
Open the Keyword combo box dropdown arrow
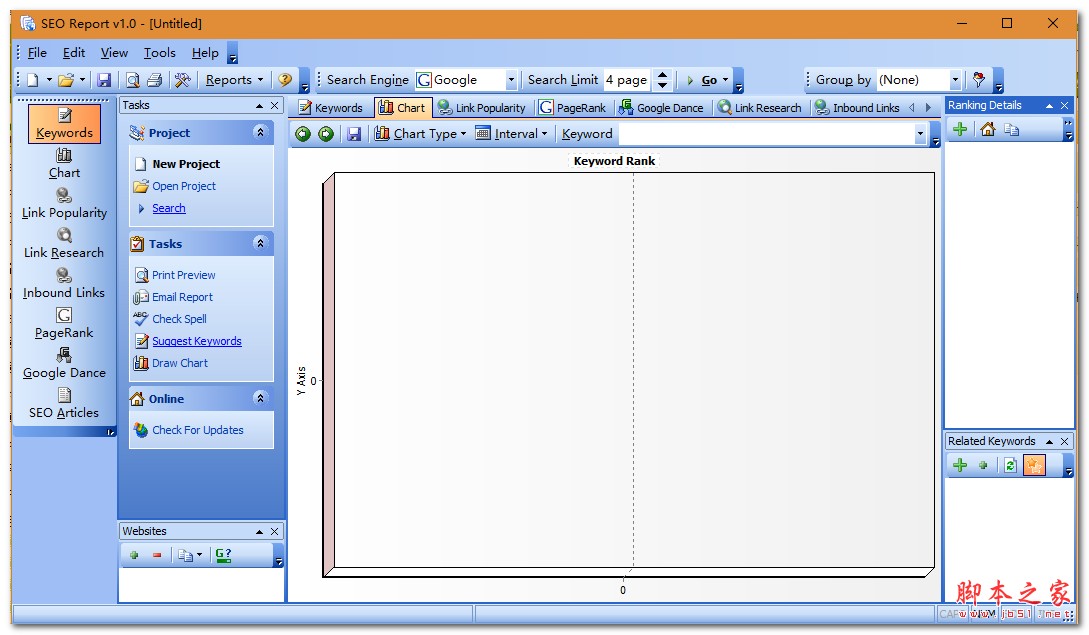tap(920, 133)
